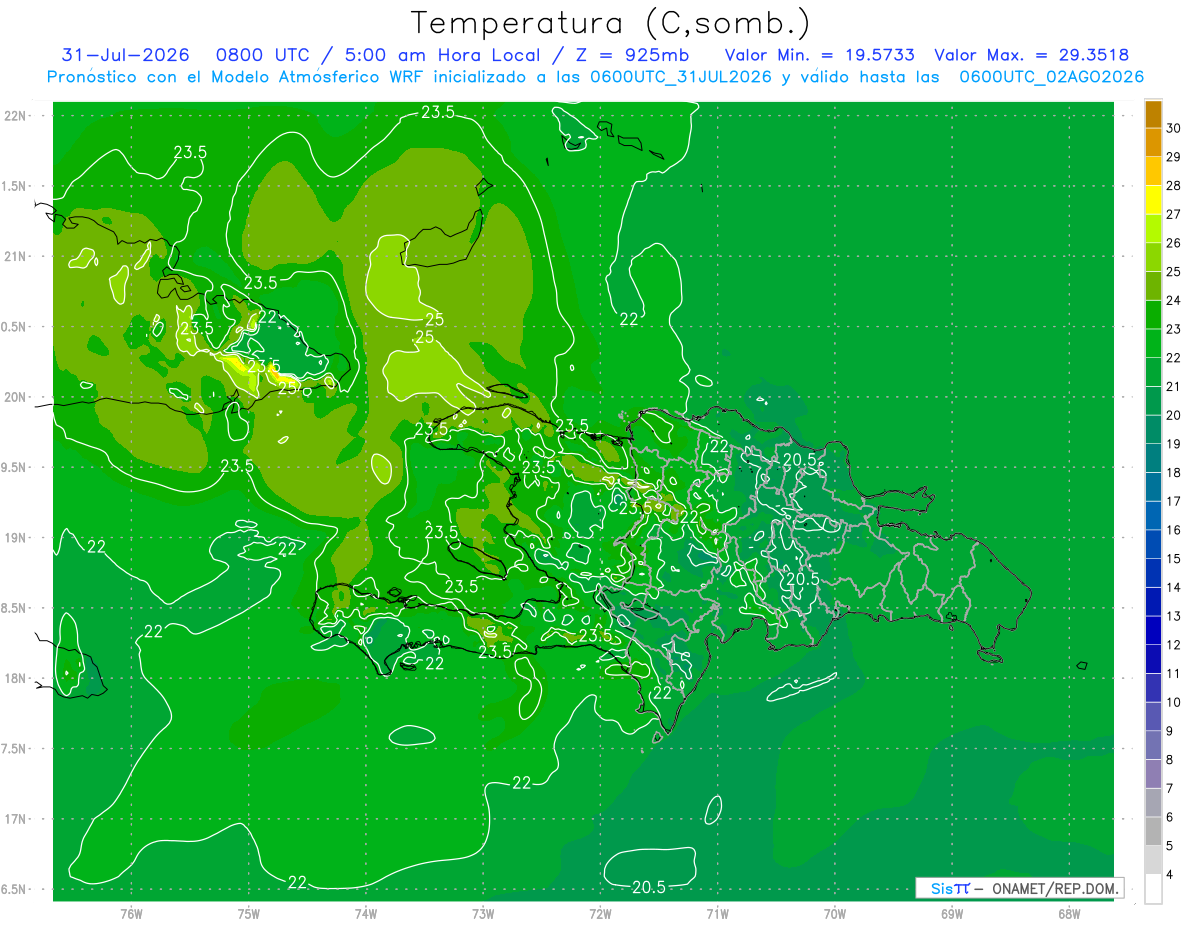1200x927 pixels.
Task: Click the title "Temperatura (C,somb.)"
Action: pos(611,23)
